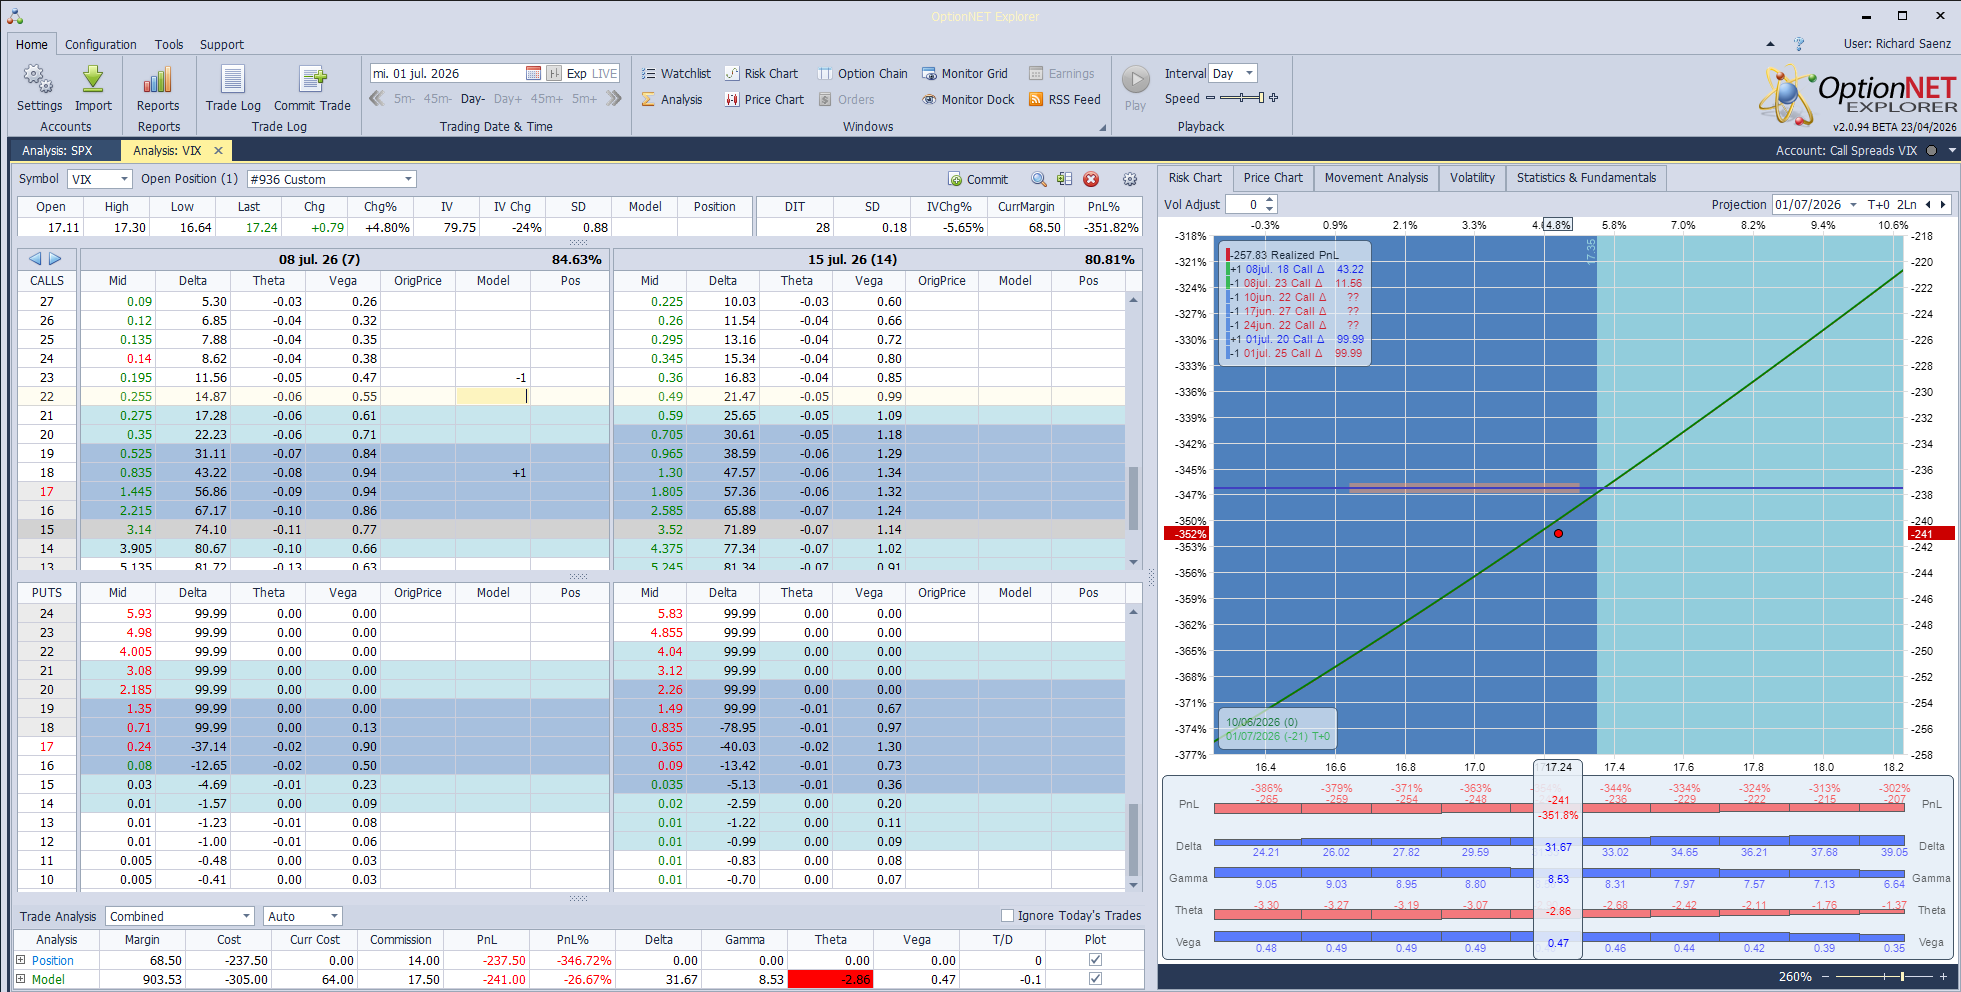Jump forward with Day+ button

coord(508,99)
